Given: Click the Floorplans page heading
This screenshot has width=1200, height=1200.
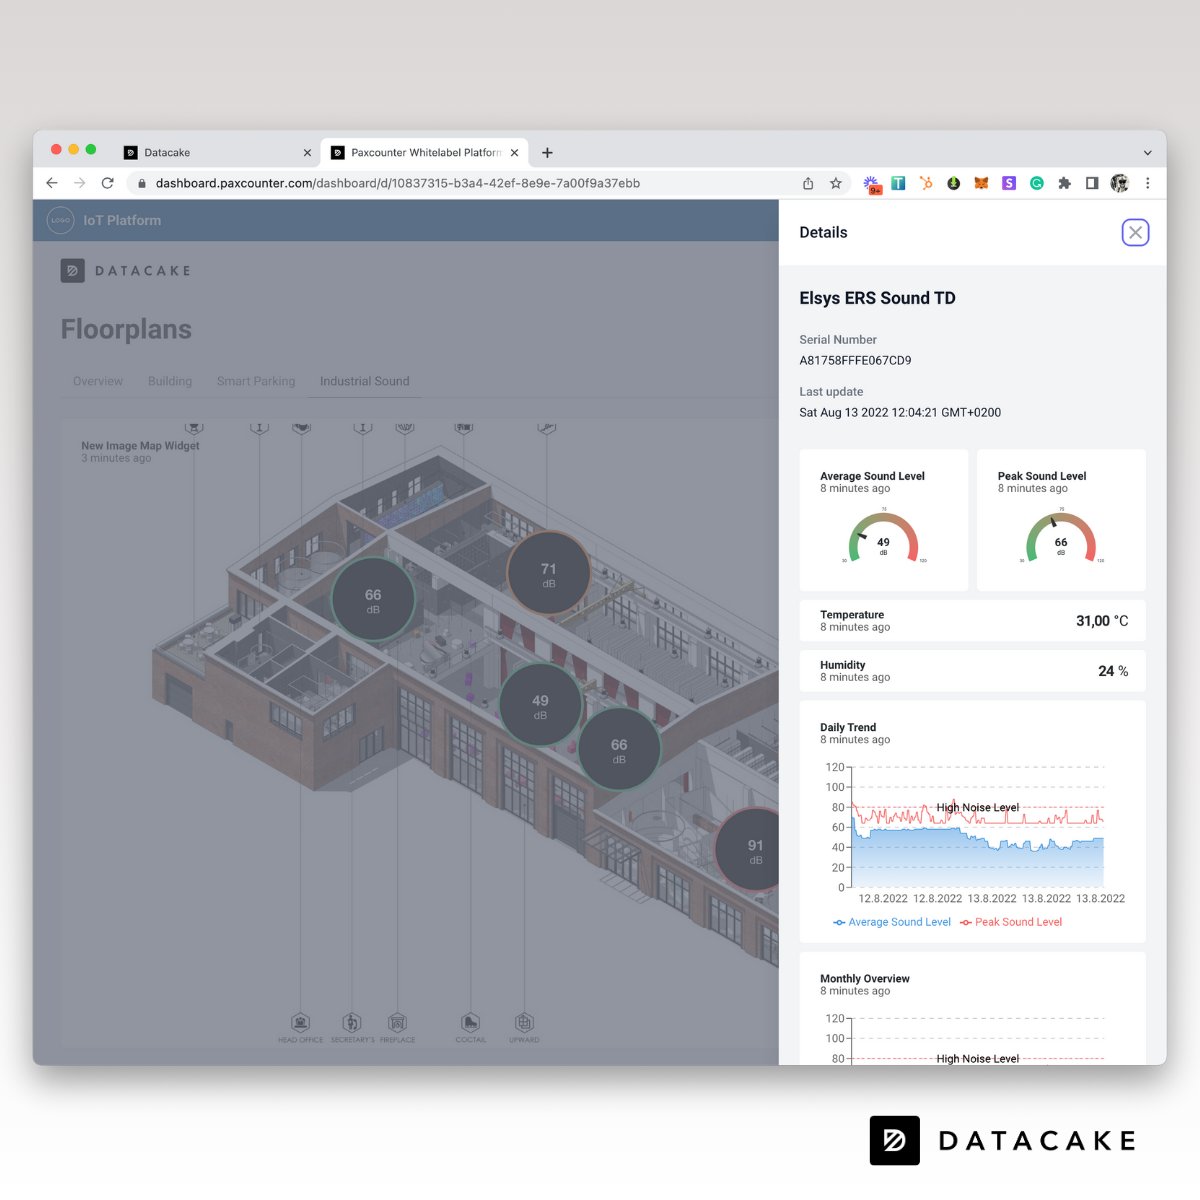Looking at the screenshot, I should click(x=126, y=329).
